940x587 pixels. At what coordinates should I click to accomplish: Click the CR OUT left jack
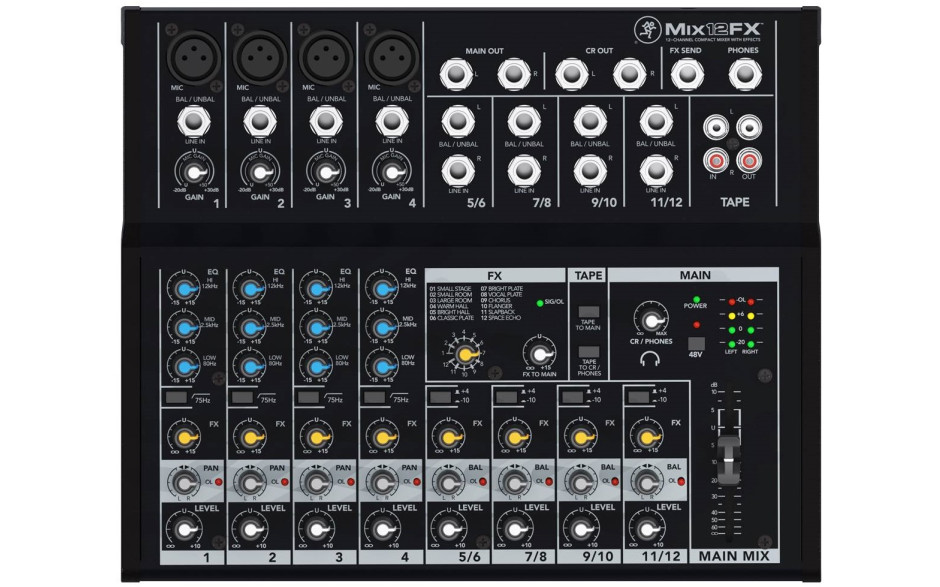point(571,74)
